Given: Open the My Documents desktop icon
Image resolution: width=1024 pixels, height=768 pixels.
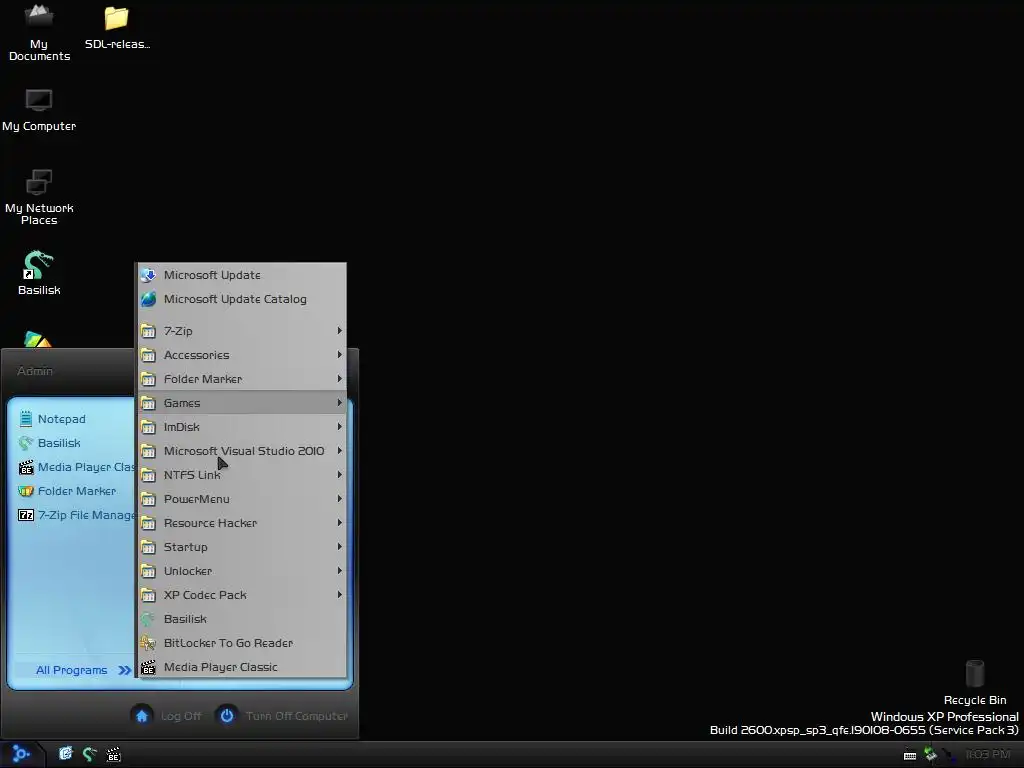Looking at the screenshot, I should point(39,33).
